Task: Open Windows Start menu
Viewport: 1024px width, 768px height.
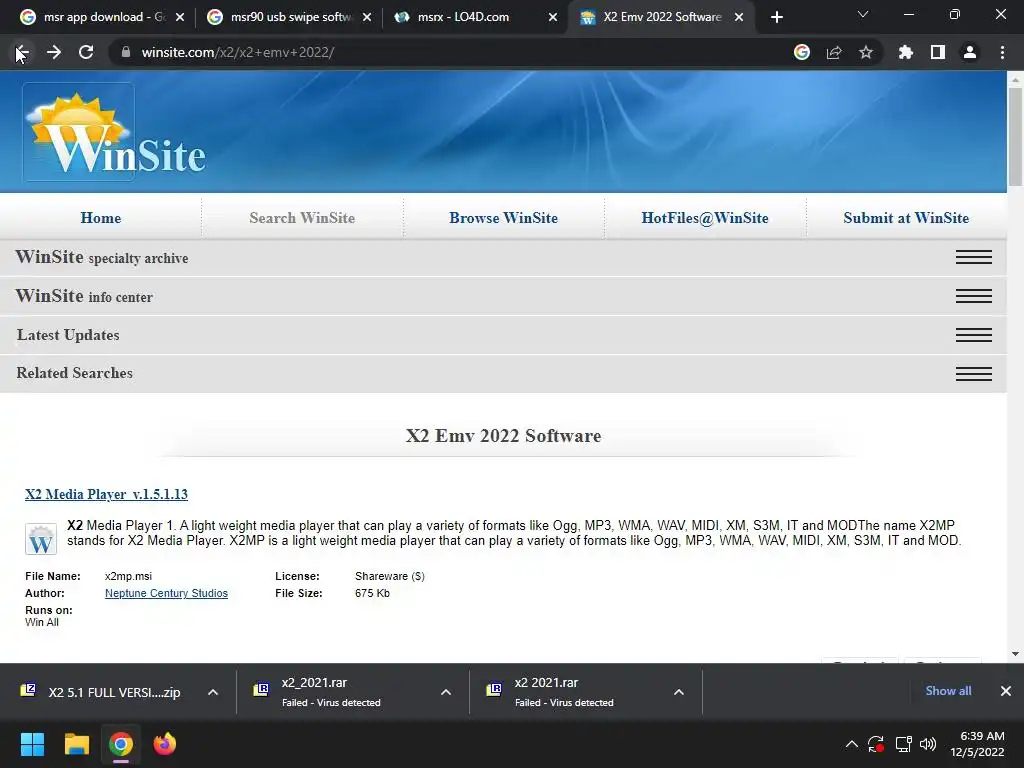Action: pos(32,744)
